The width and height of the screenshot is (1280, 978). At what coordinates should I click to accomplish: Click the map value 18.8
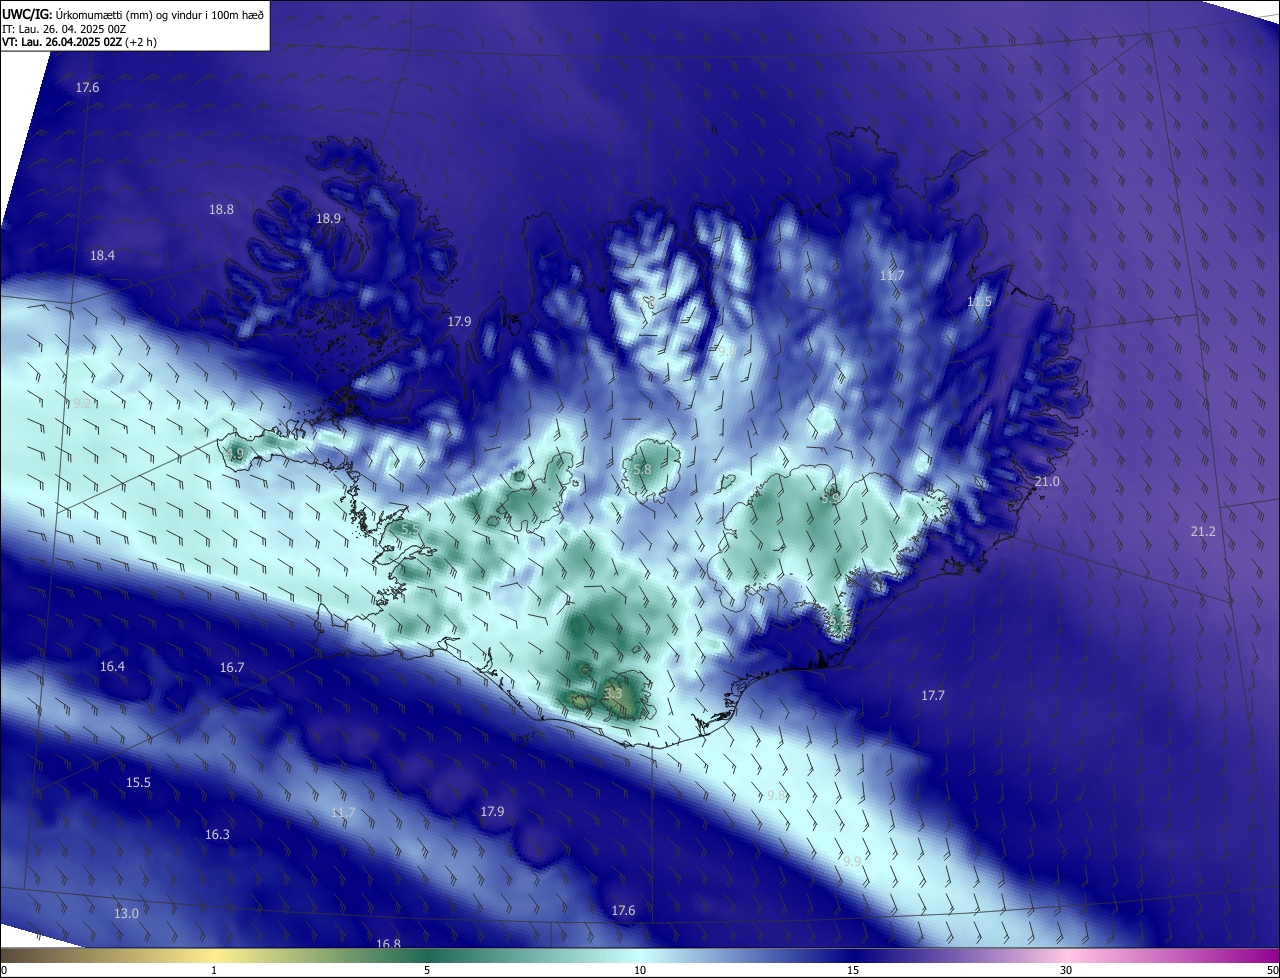(221, 209)
